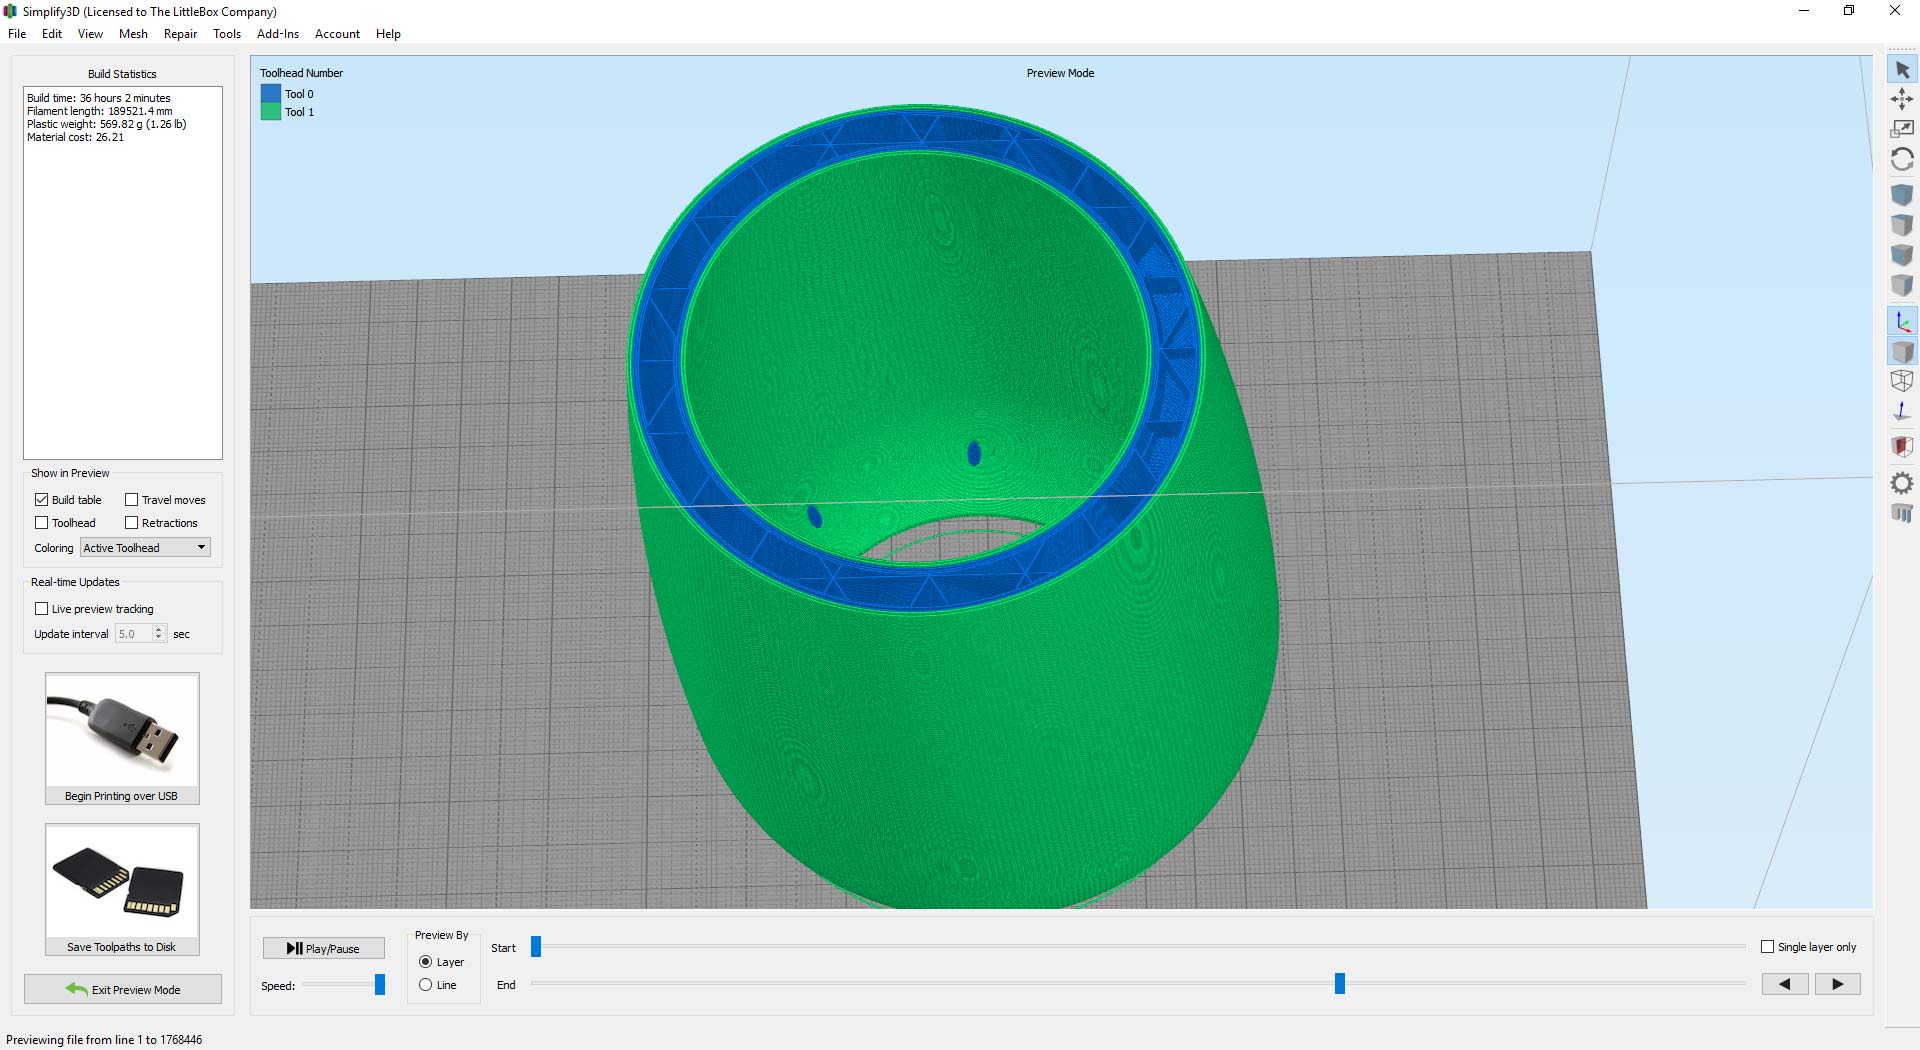Click the Tool 0 blue color swatch
The height and width of the screenshot is (1050, 1920).
pos(270,93)
